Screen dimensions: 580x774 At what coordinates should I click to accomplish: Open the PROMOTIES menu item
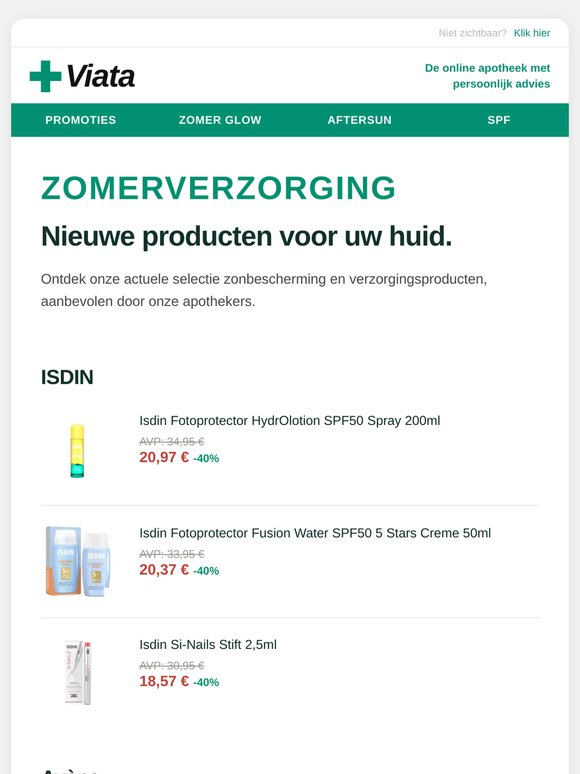[80, 120]
